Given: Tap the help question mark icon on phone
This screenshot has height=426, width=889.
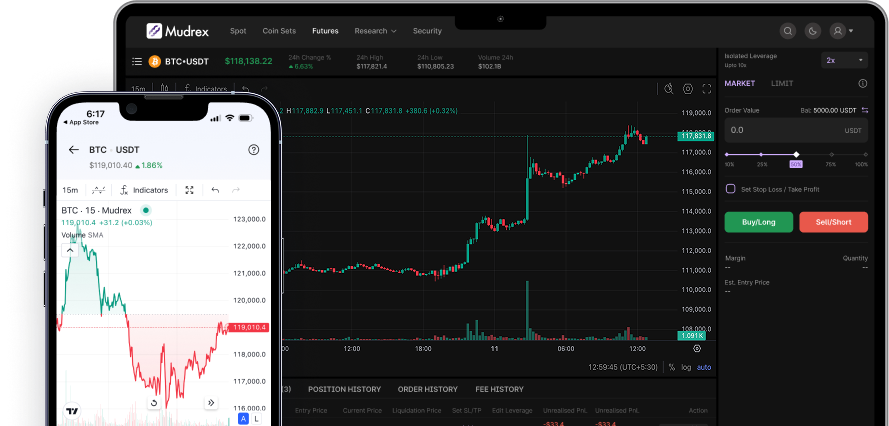Looking at the screenshot, I should tap(253, 150).
